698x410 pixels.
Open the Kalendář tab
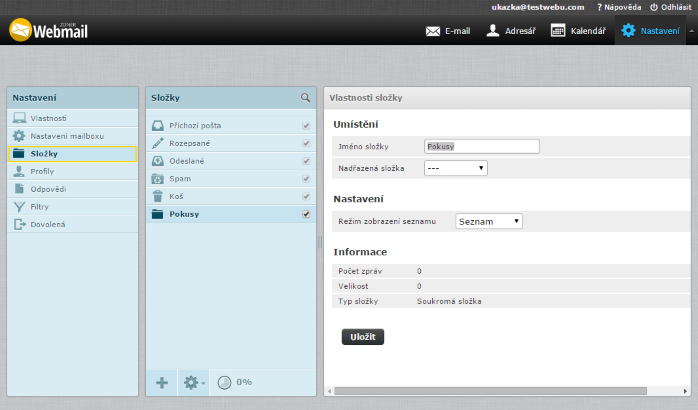pos(578,31)
